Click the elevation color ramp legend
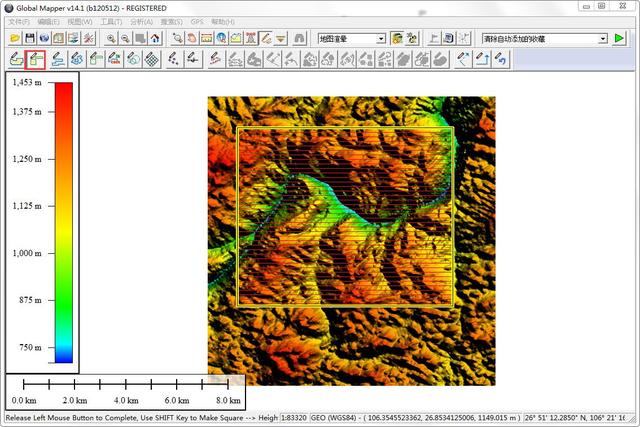The height and width of the screenshot is (427, 640). [64, 222]
